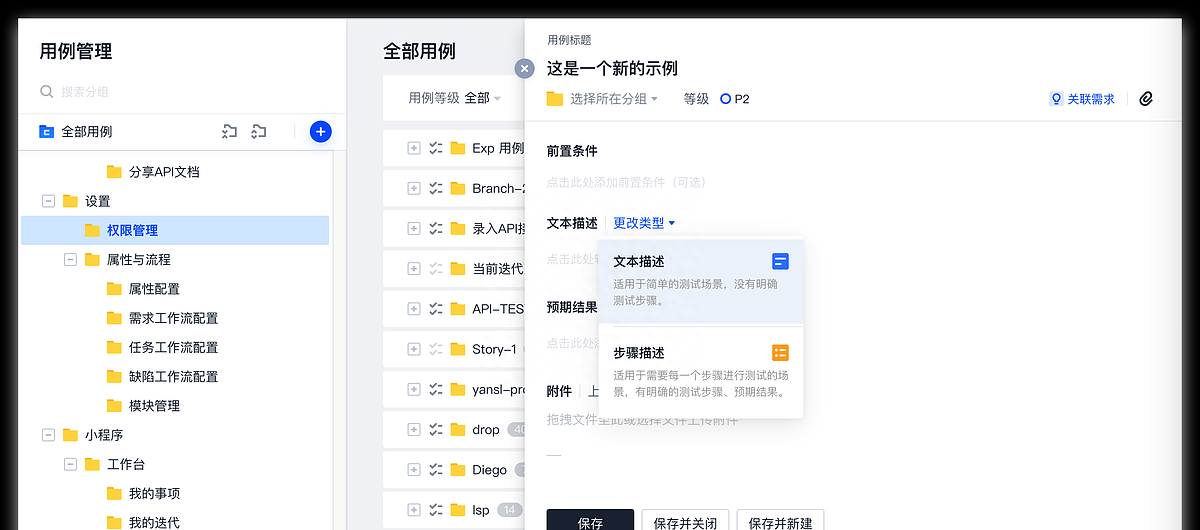1200x530 pixels.
Task: Click the 保存并关闭 button
Action: pos(685,521)
